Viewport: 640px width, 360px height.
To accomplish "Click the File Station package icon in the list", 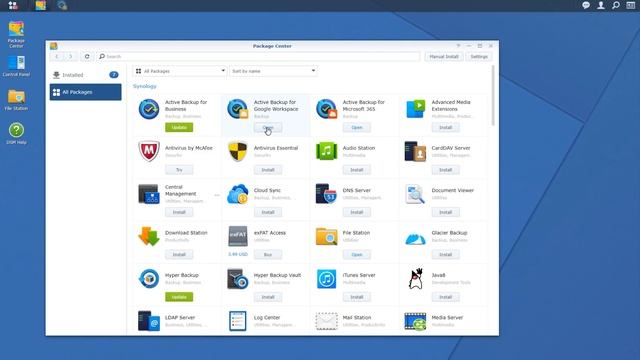I will click(326, 236).
